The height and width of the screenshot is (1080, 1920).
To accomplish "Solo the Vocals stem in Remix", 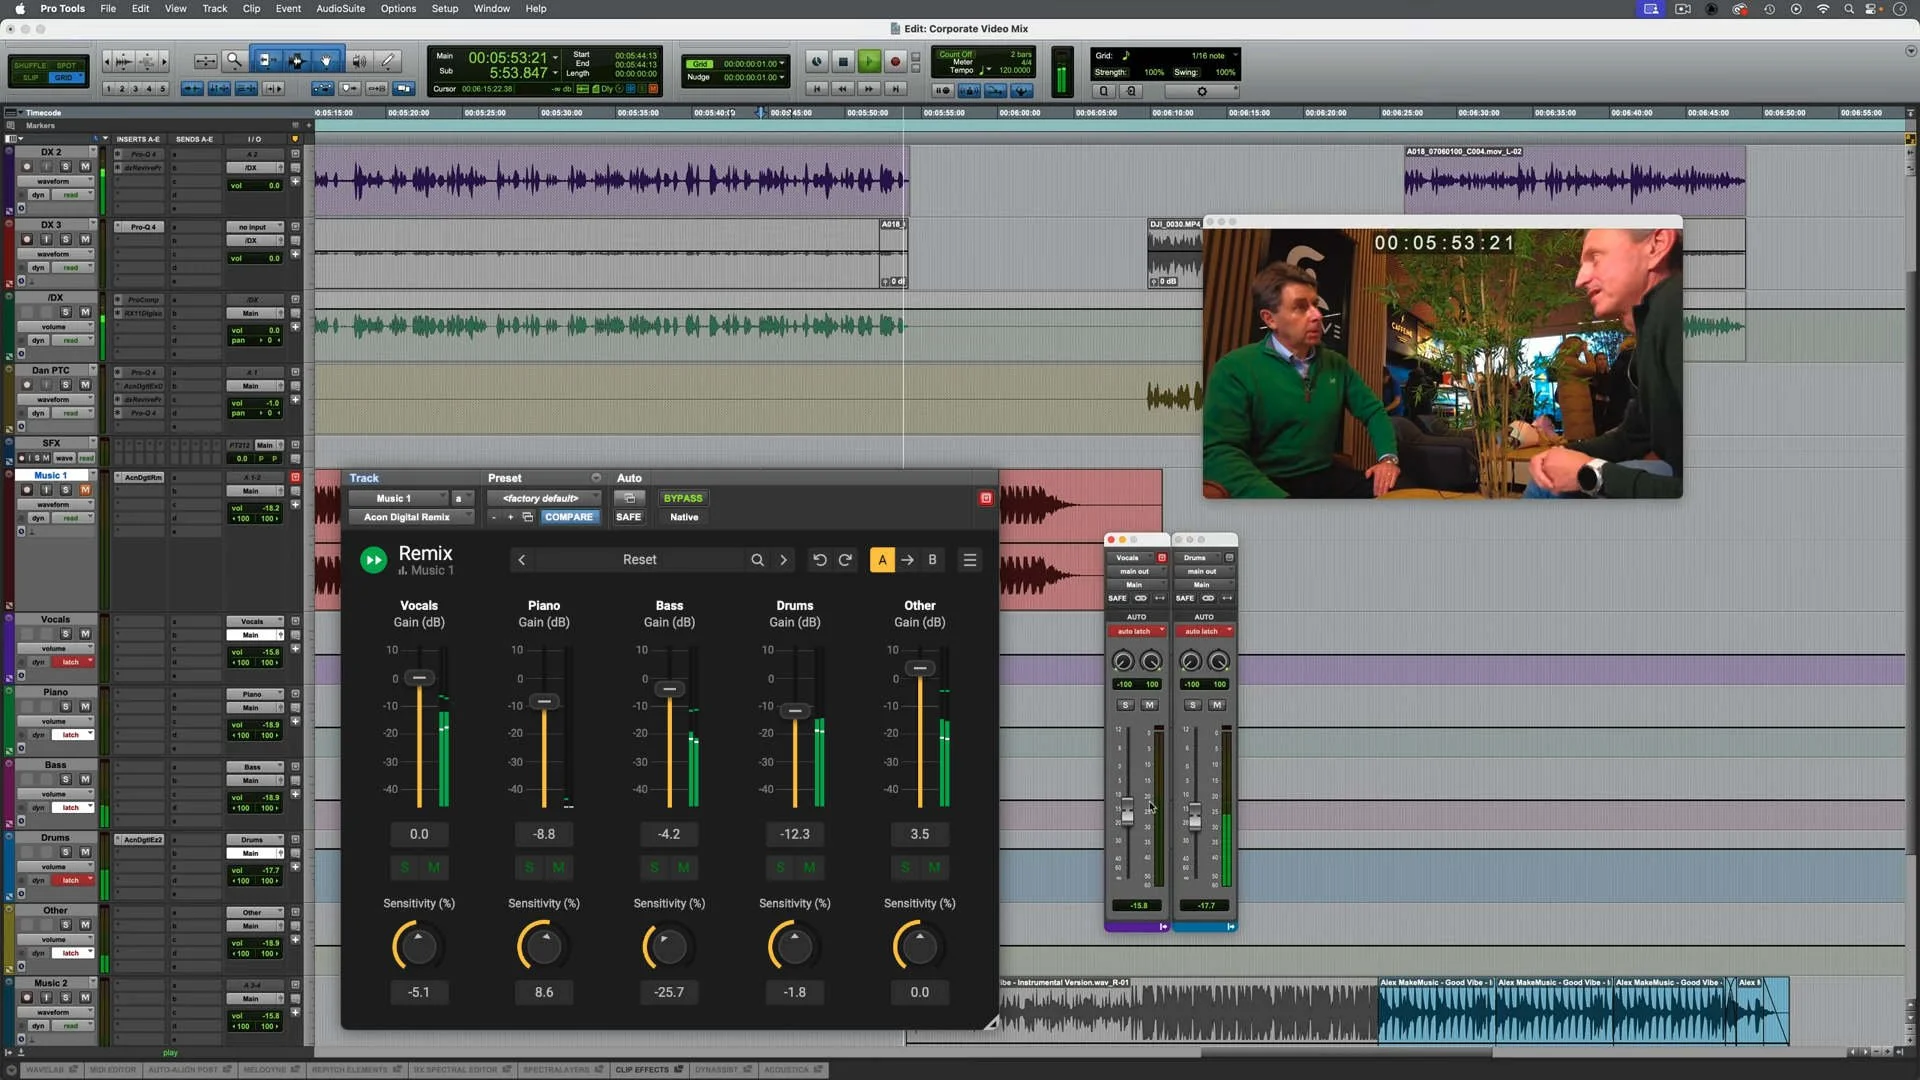I will (405, 867).
